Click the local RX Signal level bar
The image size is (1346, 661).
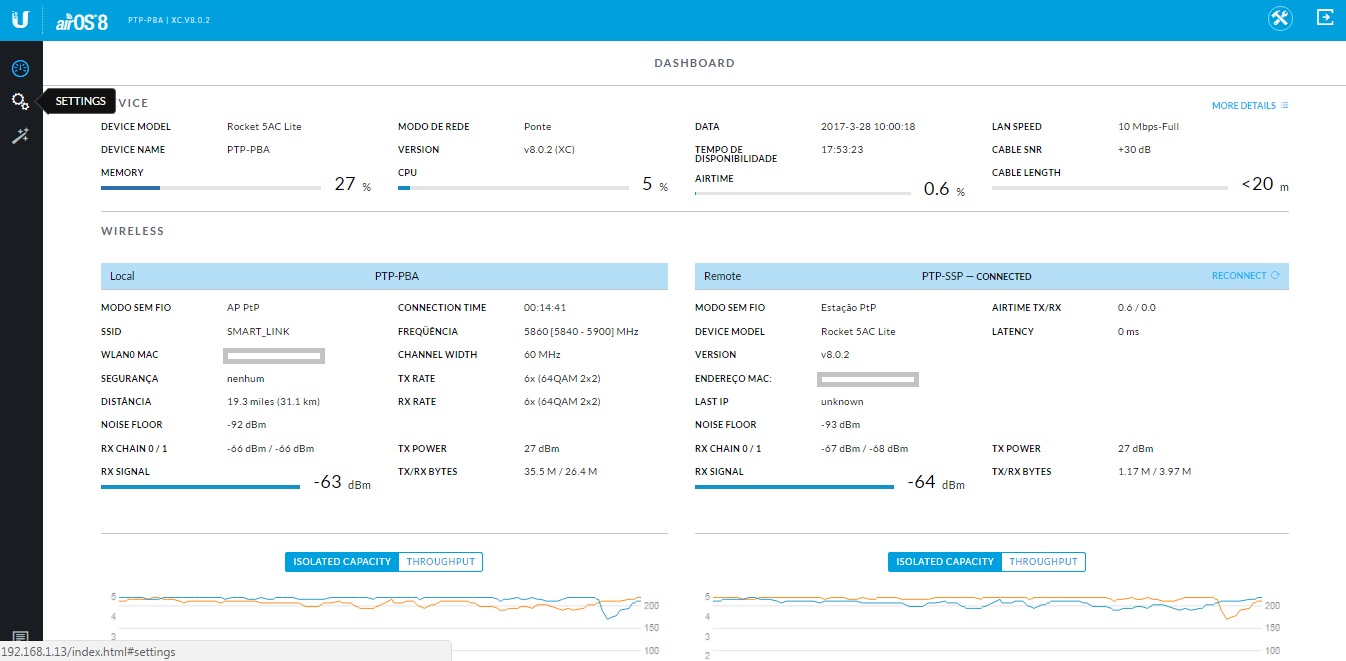click(x=200, y=487)
